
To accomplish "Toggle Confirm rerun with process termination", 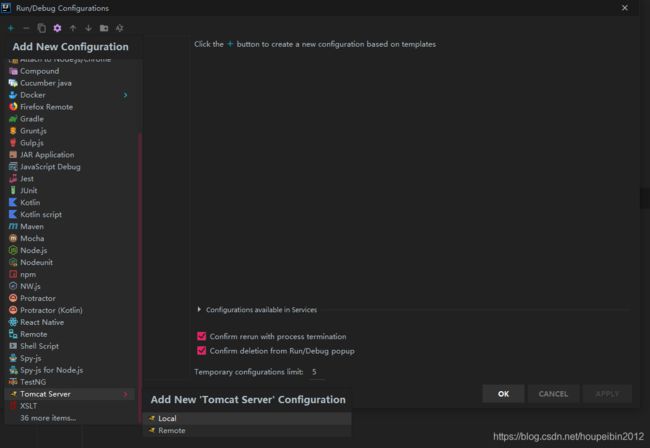I will [201, 336].
